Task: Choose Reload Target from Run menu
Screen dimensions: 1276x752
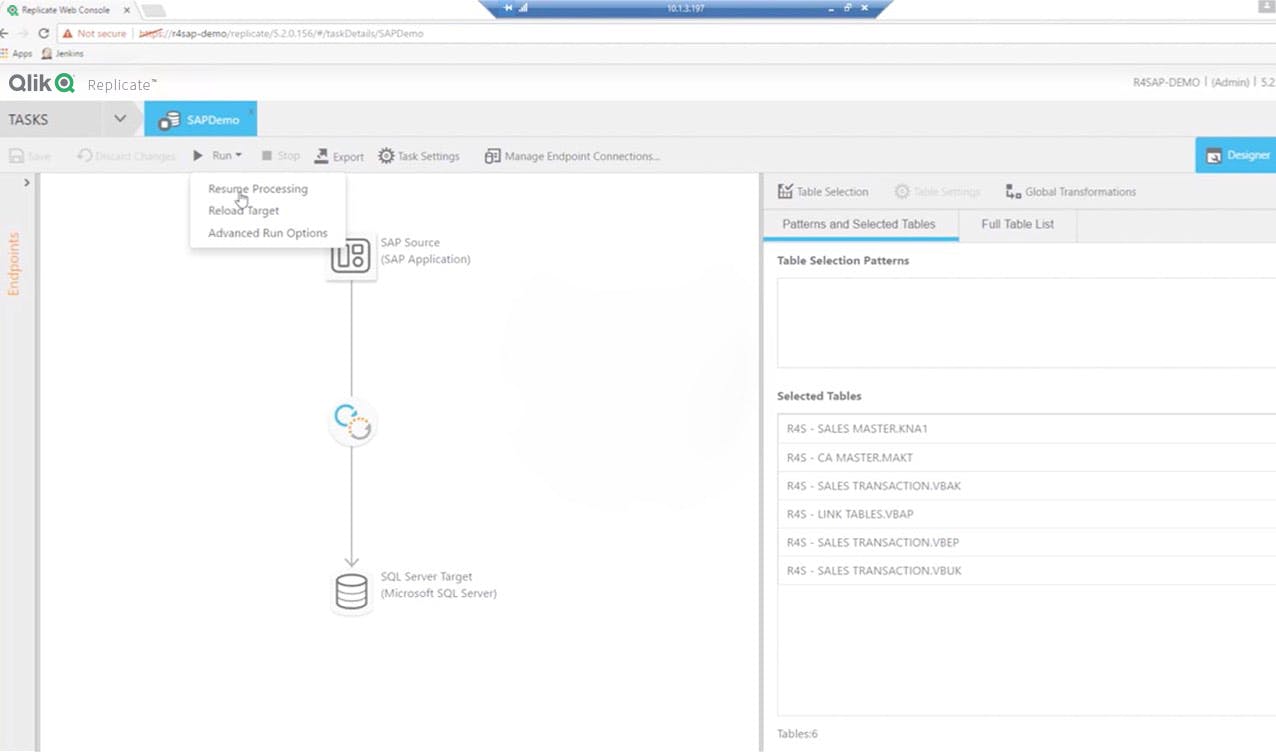Action: 244,211
